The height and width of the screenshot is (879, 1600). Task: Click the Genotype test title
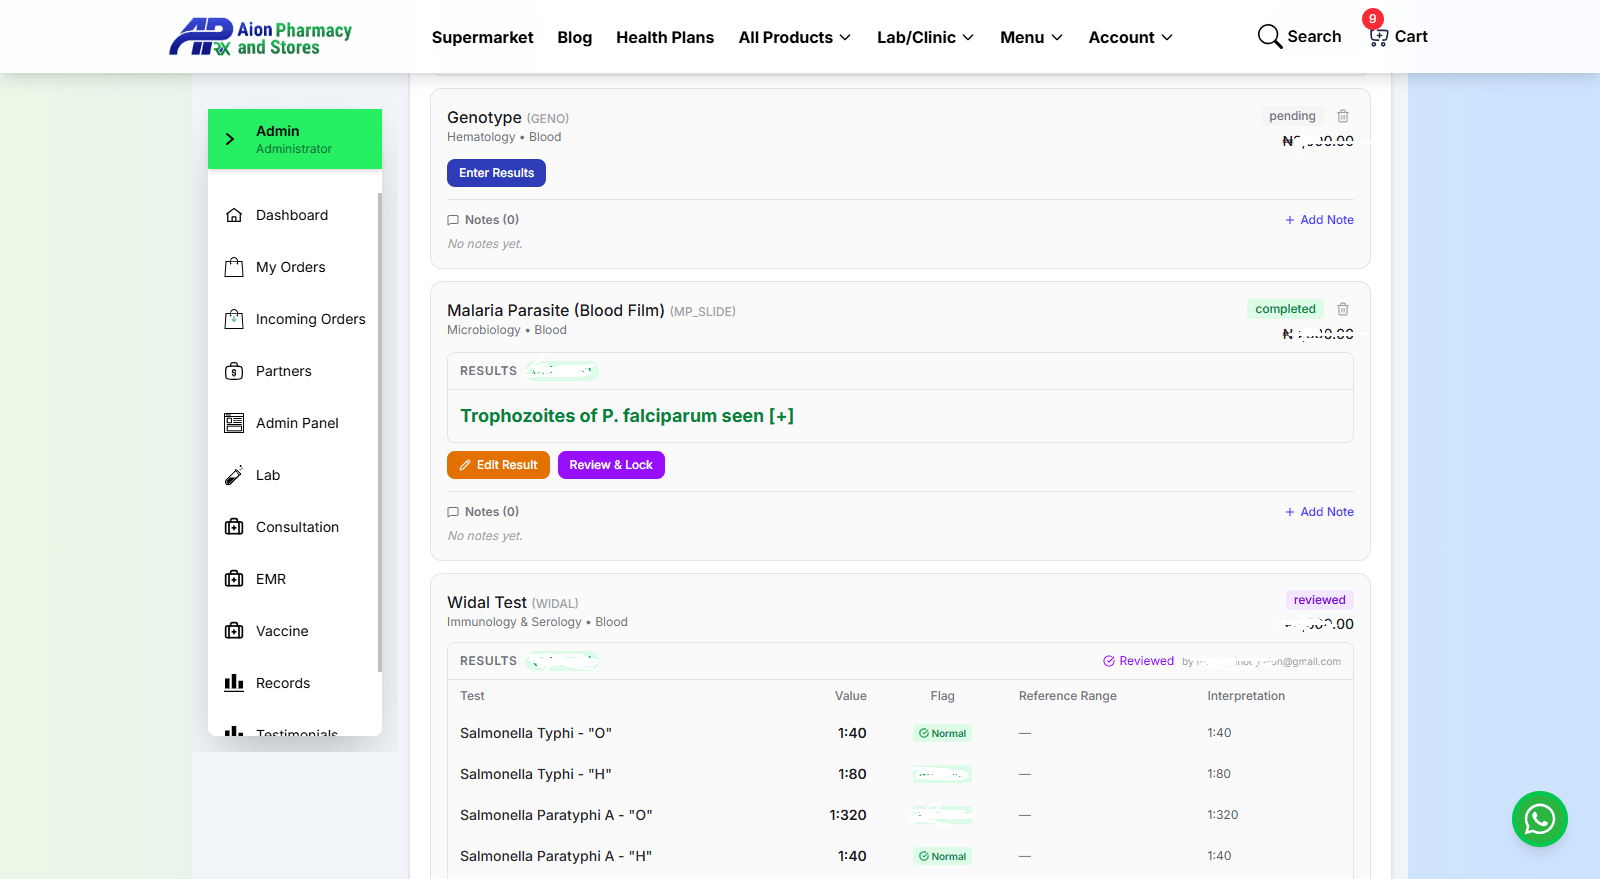click(x=484, y=117)
